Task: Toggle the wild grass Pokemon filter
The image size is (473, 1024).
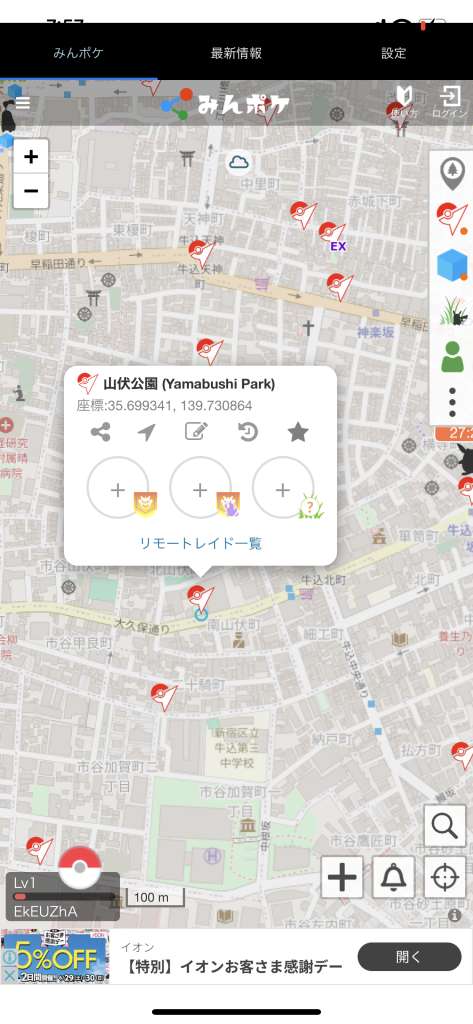Action: pos(452,312)
